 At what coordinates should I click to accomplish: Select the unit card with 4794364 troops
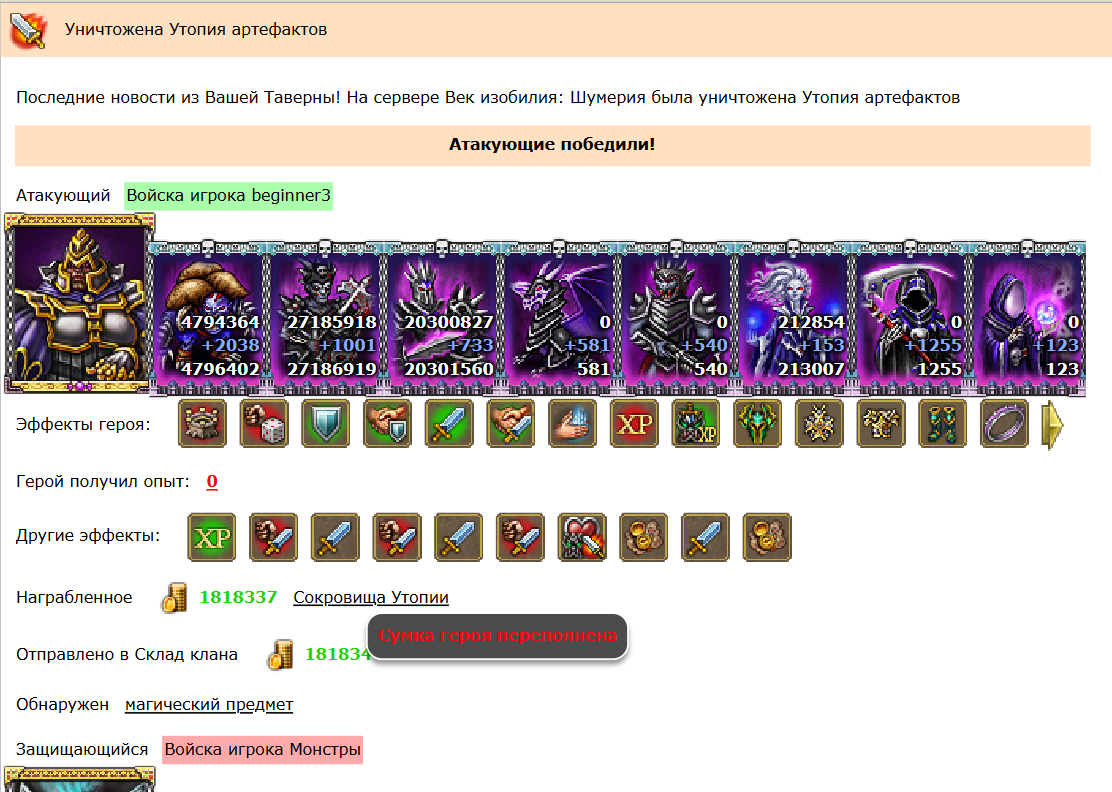point(208,317)
